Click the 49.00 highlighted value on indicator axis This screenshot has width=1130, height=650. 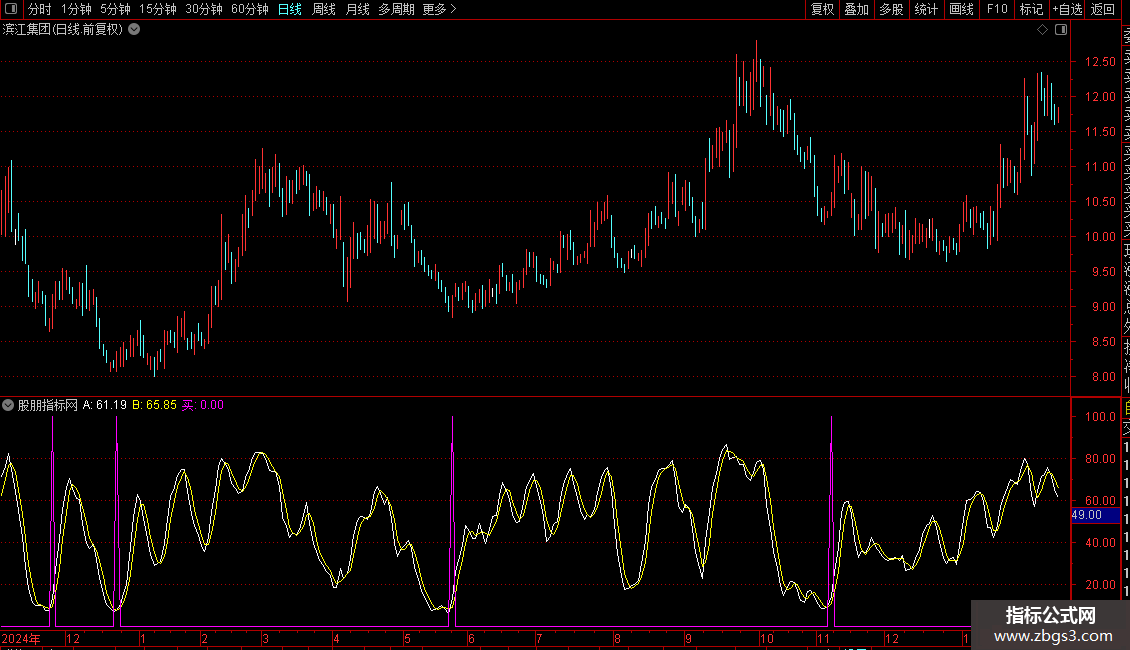[1095, 515]
